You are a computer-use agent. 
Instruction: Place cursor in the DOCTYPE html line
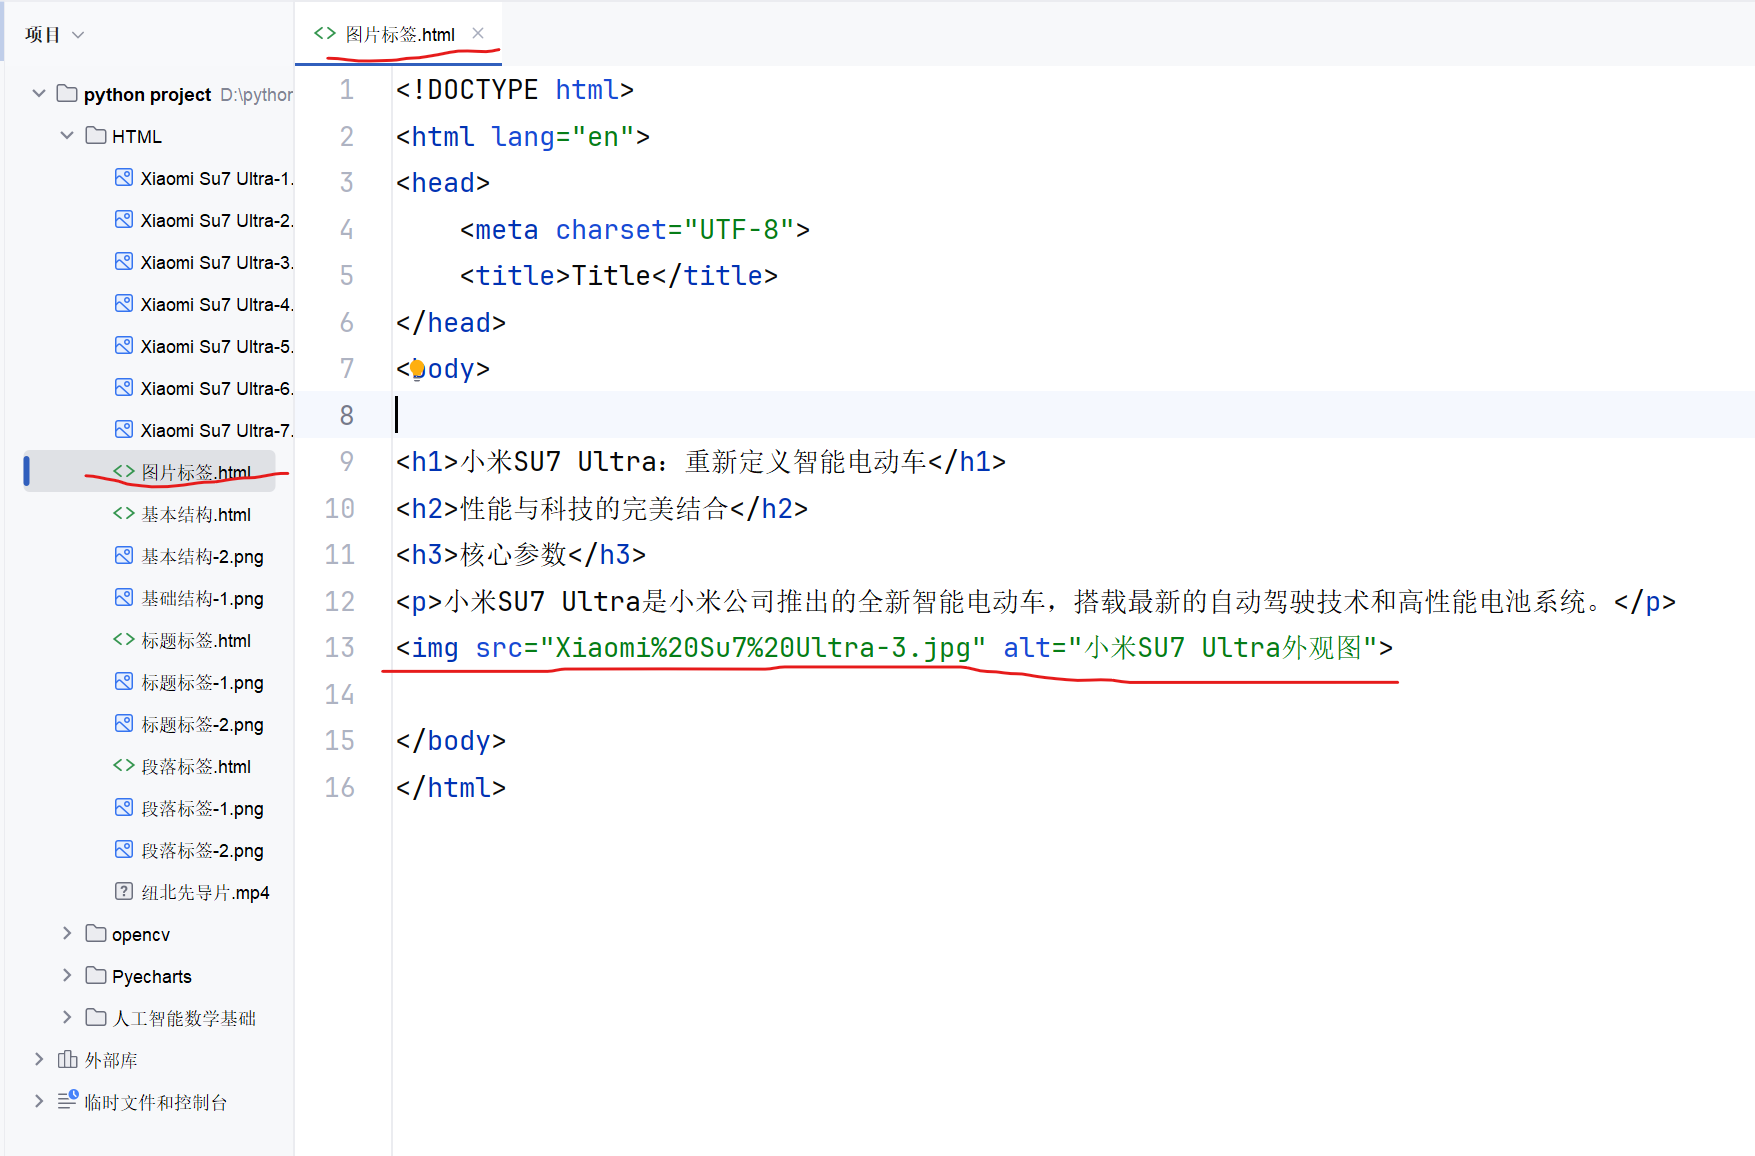[515, 90]
